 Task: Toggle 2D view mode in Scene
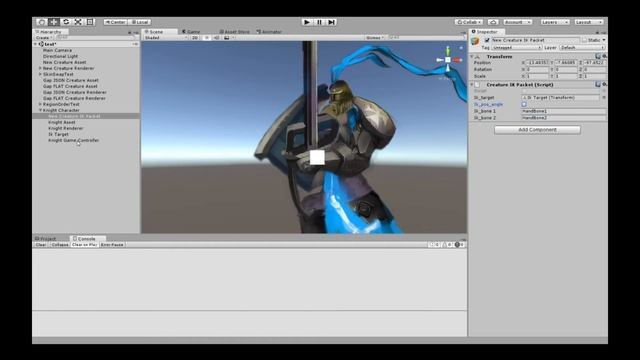195,38
